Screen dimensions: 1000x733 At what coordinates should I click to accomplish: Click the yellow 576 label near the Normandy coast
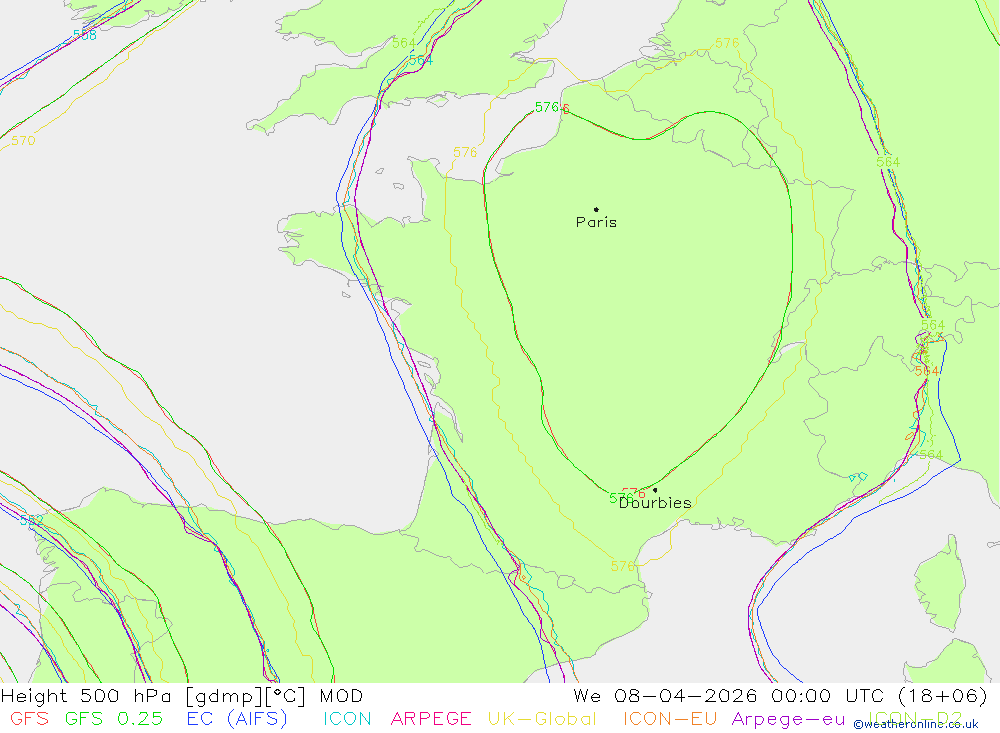[465, 152]
